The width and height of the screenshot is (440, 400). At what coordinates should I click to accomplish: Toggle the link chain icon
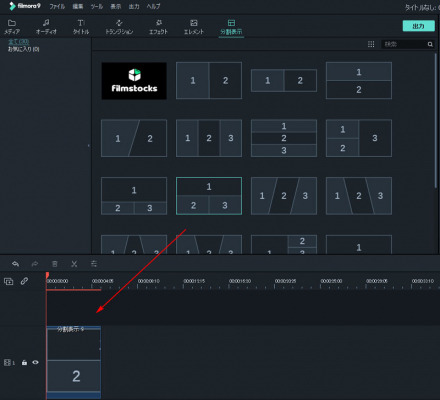(x=24, y=281)
